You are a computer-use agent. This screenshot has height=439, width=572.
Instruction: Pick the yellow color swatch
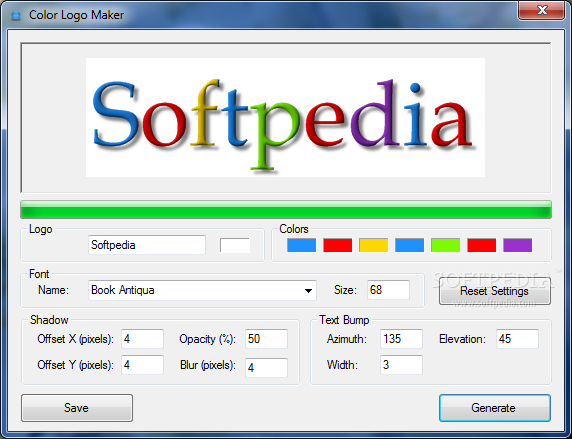tap(374, 245)
